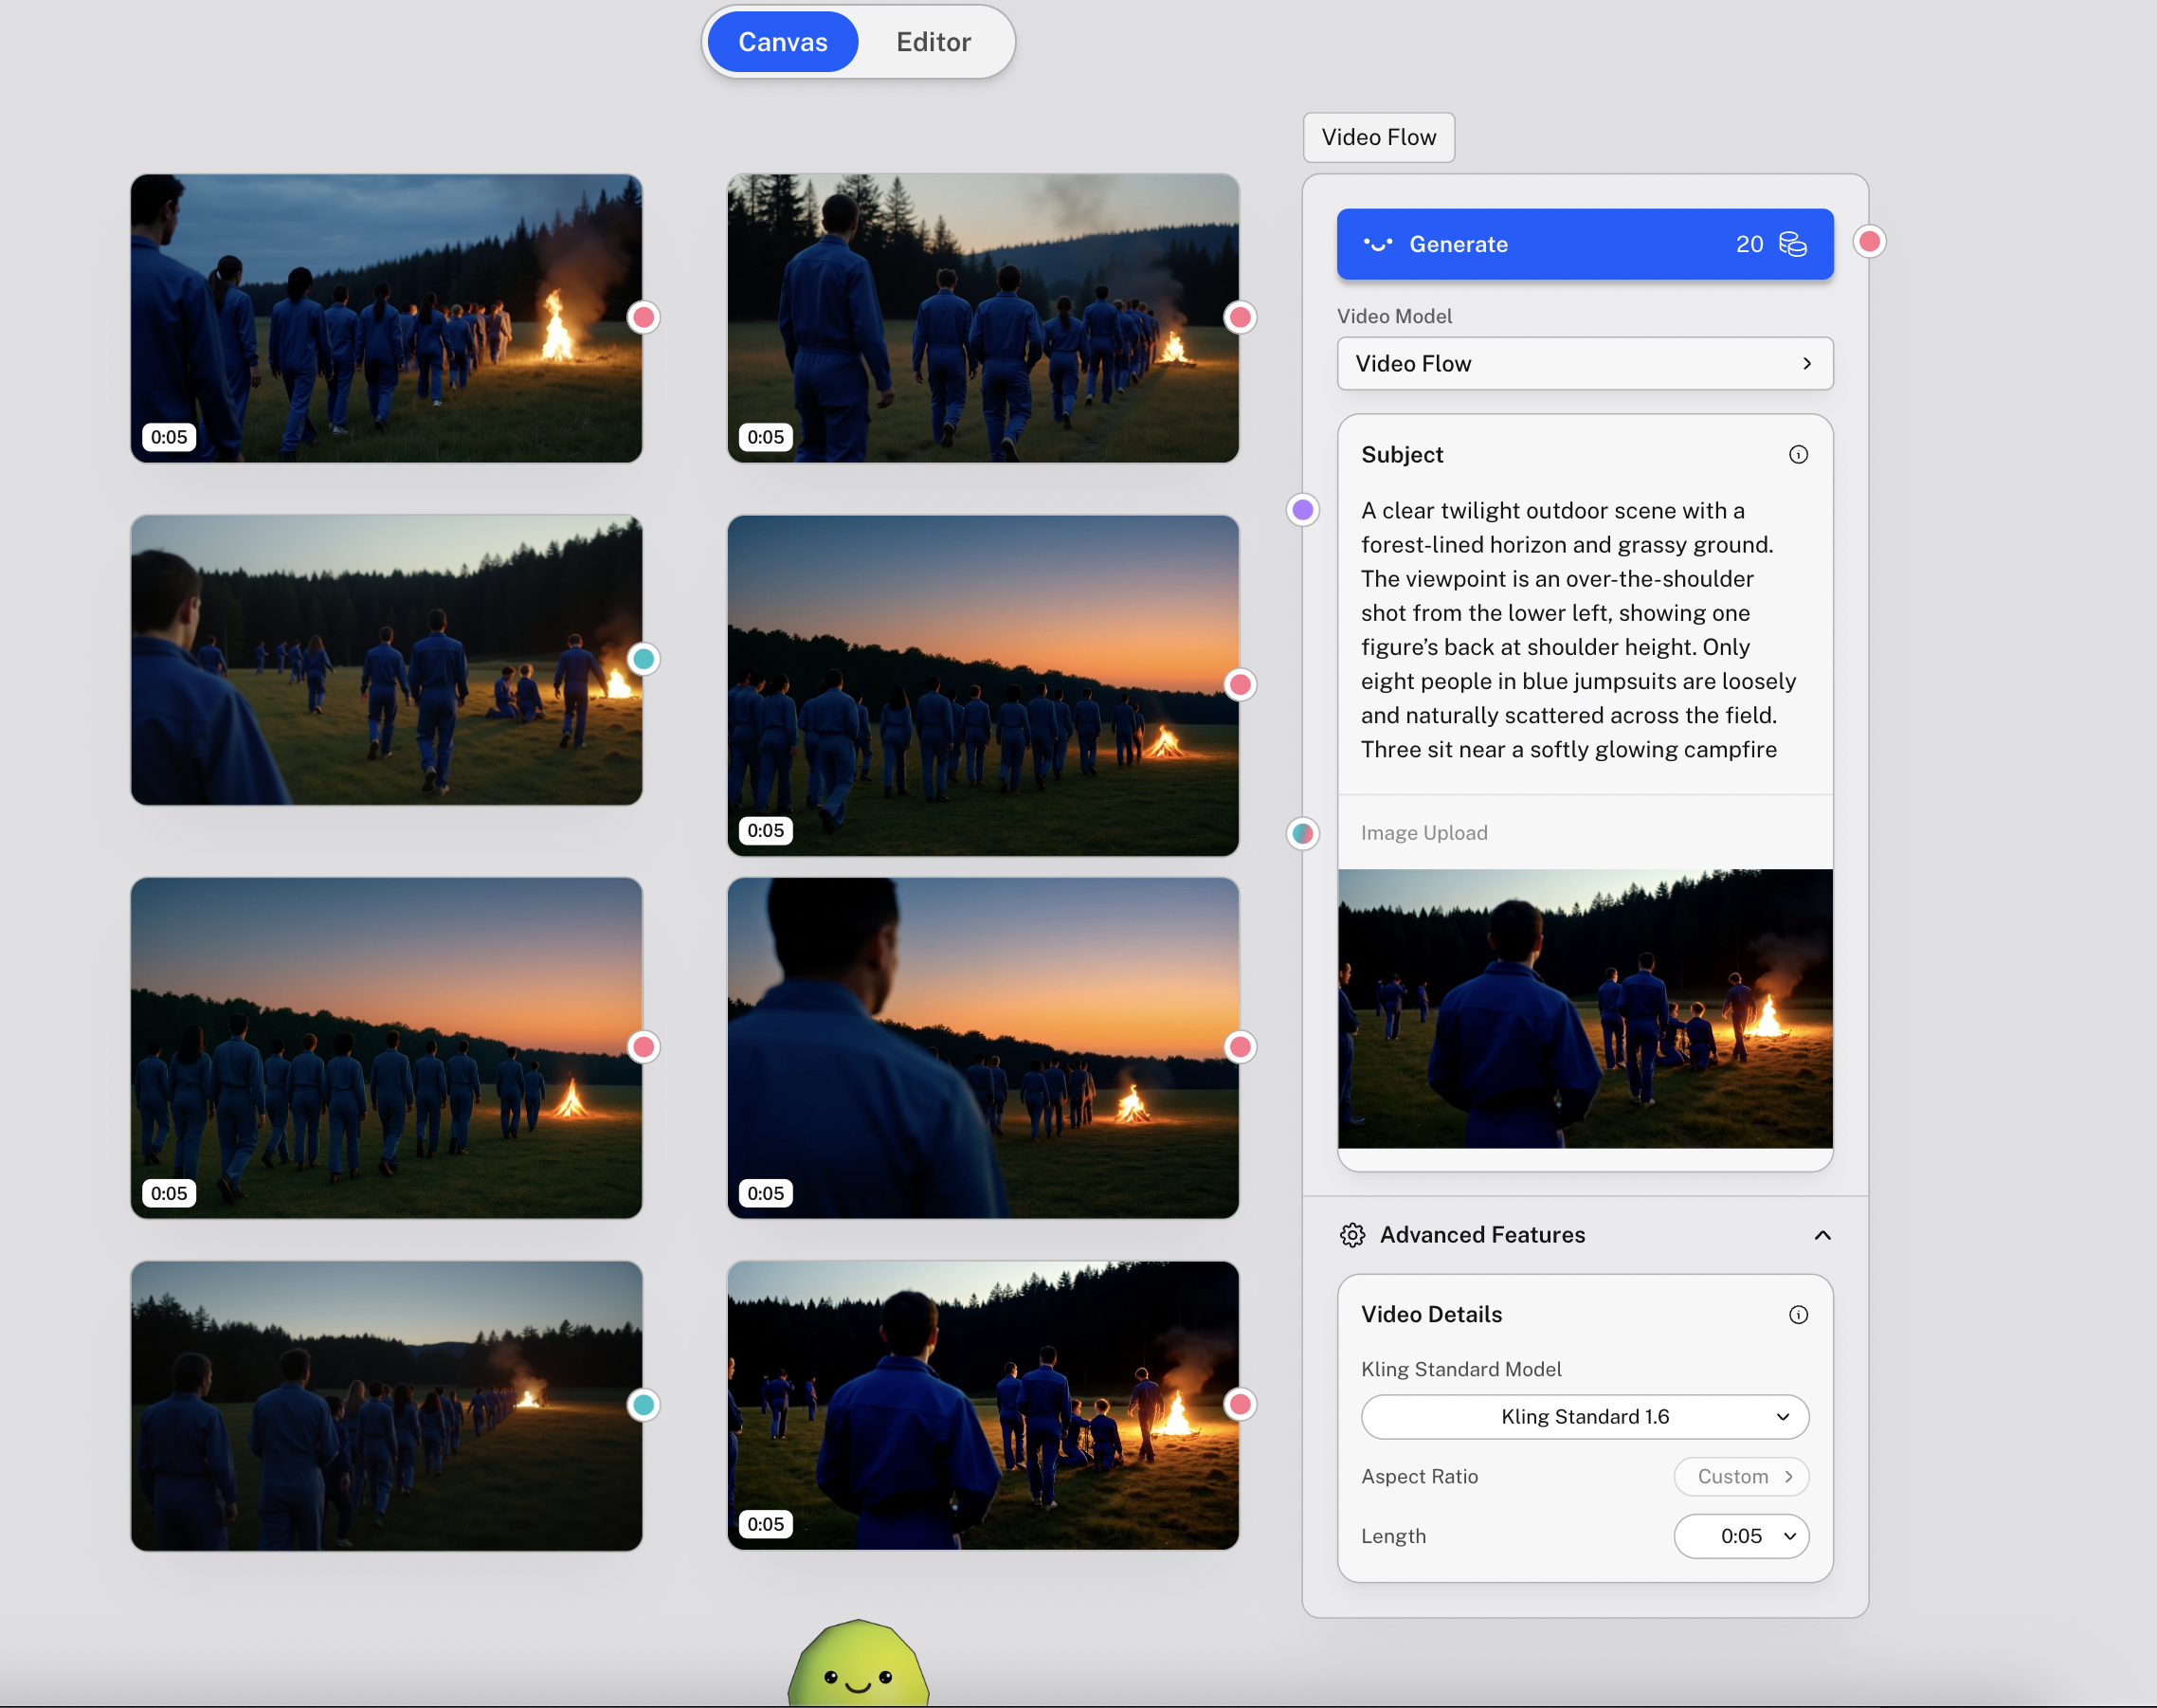Click the purple connector dot beside Subject
Viewport: 2157px width, 1708px height.
coord(1302,510)
